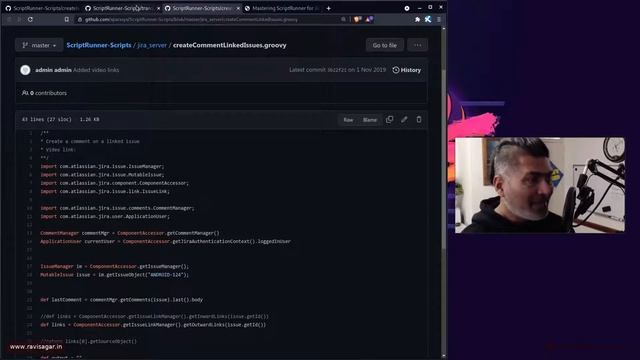640x360 pixels.
Task: Go forward in browser history
Action: click(x=19, y=20)
